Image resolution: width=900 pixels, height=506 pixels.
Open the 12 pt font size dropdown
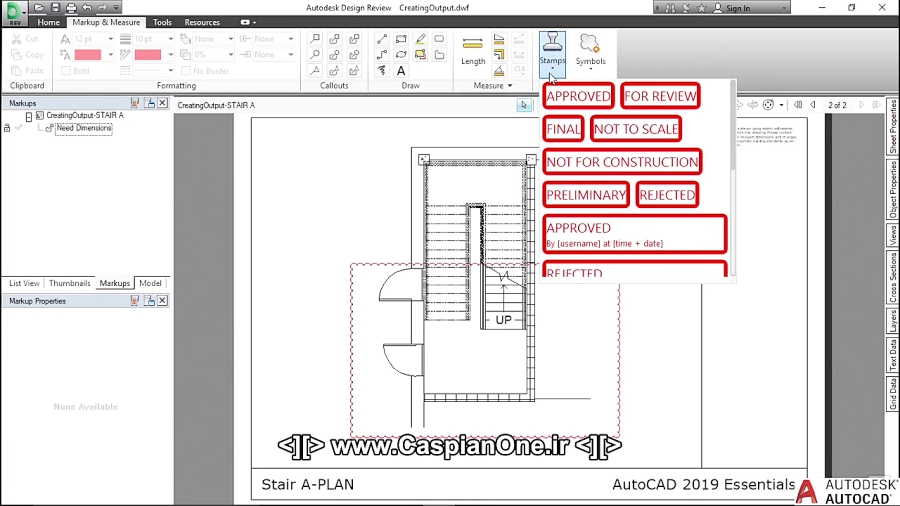point(110,39)
